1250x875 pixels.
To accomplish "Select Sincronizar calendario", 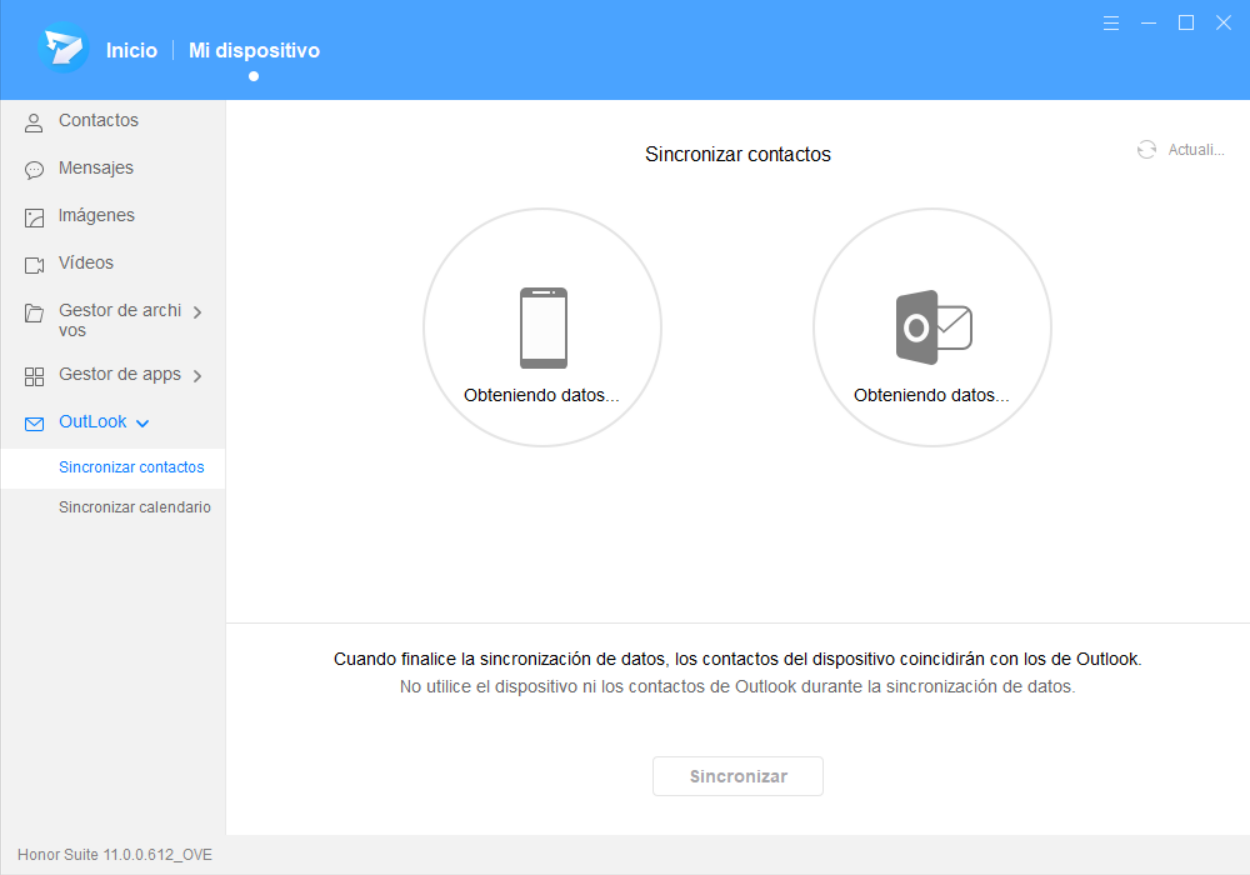I will 134,507.
